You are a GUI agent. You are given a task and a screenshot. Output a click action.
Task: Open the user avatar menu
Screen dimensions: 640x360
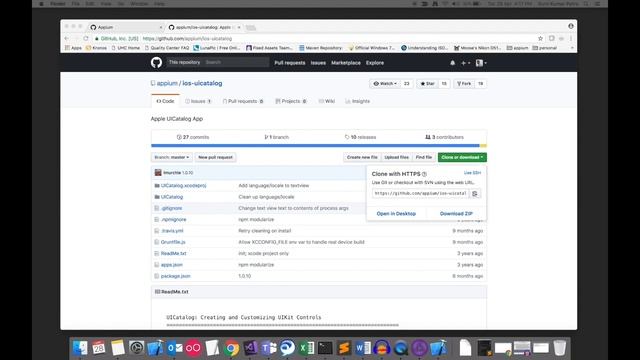(x=481, y=63)
